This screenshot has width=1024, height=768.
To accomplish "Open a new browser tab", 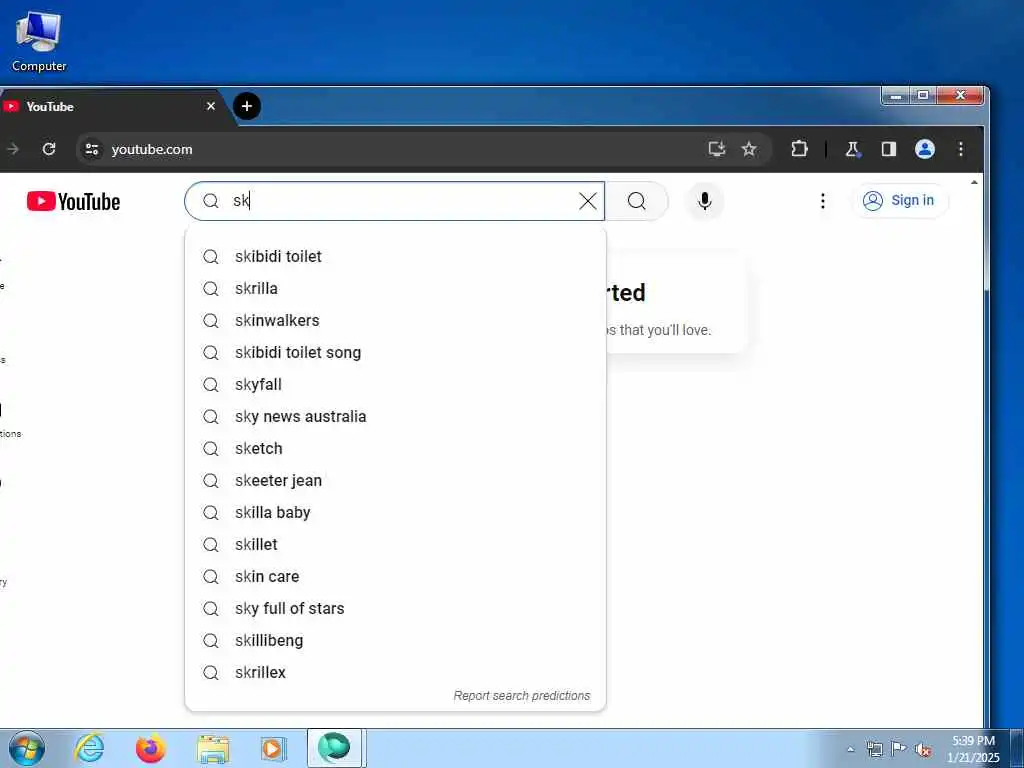I will pos(246,106).
